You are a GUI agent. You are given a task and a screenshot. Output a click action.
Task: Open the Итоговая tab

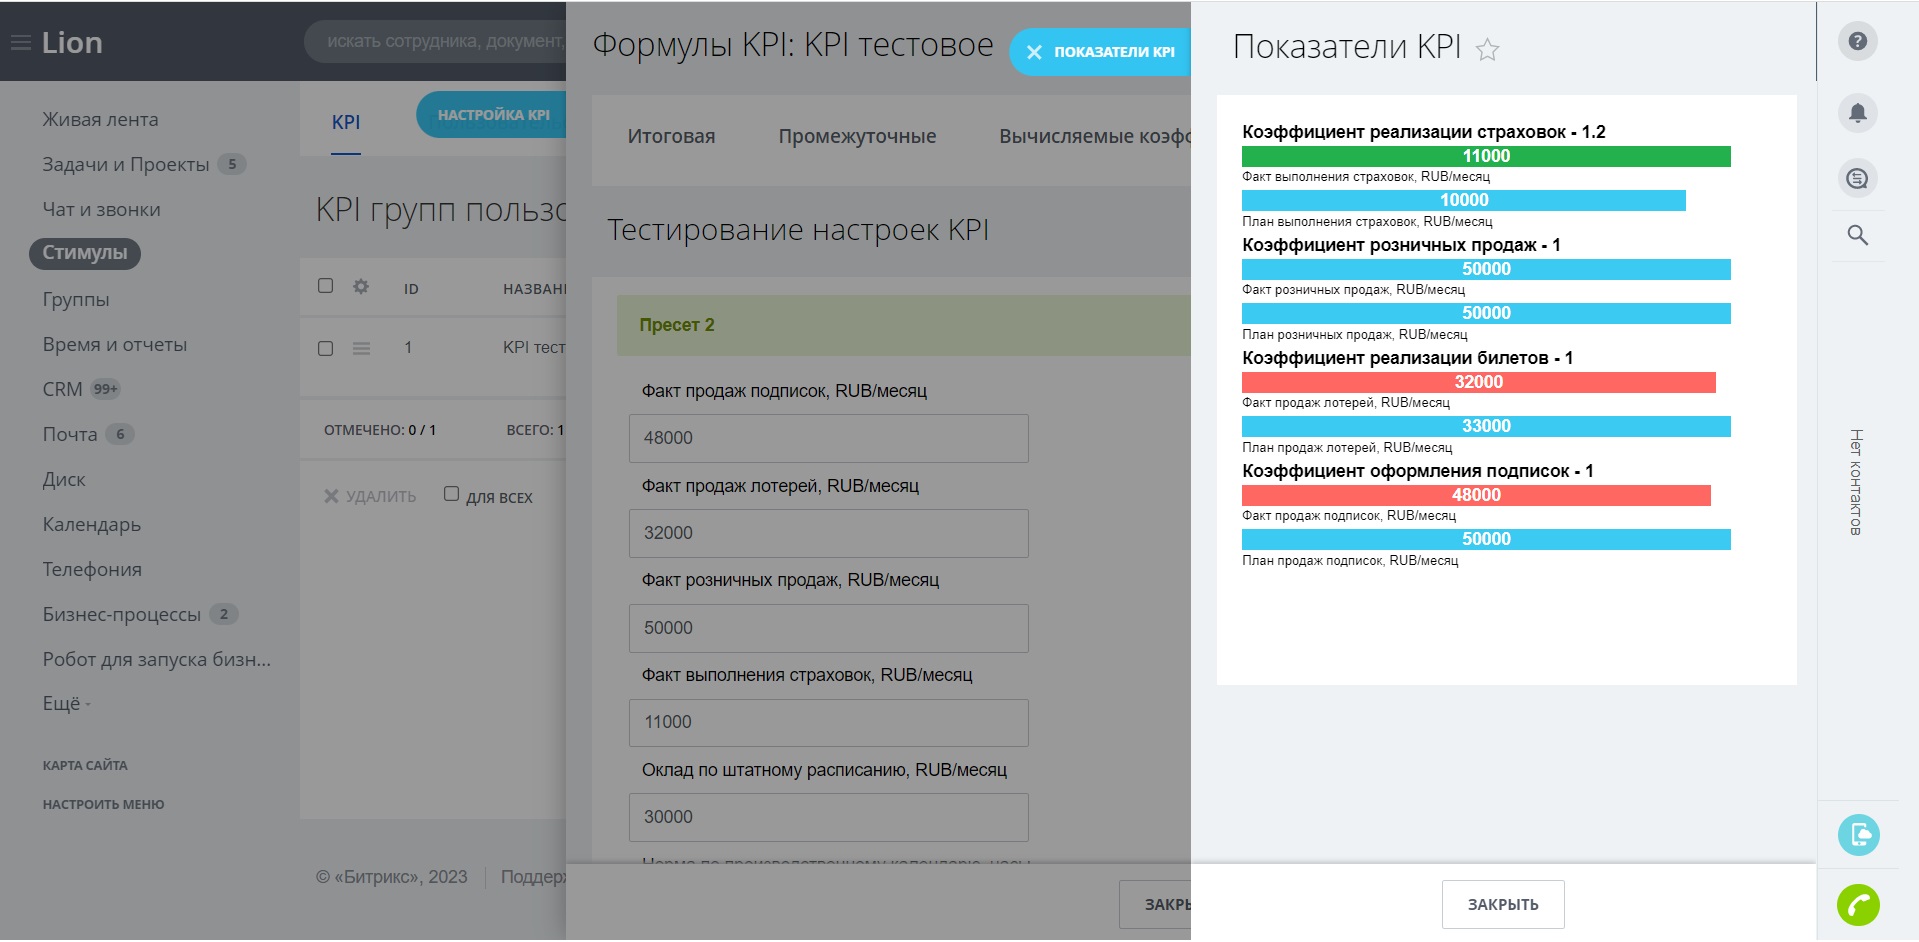point(671,137)
